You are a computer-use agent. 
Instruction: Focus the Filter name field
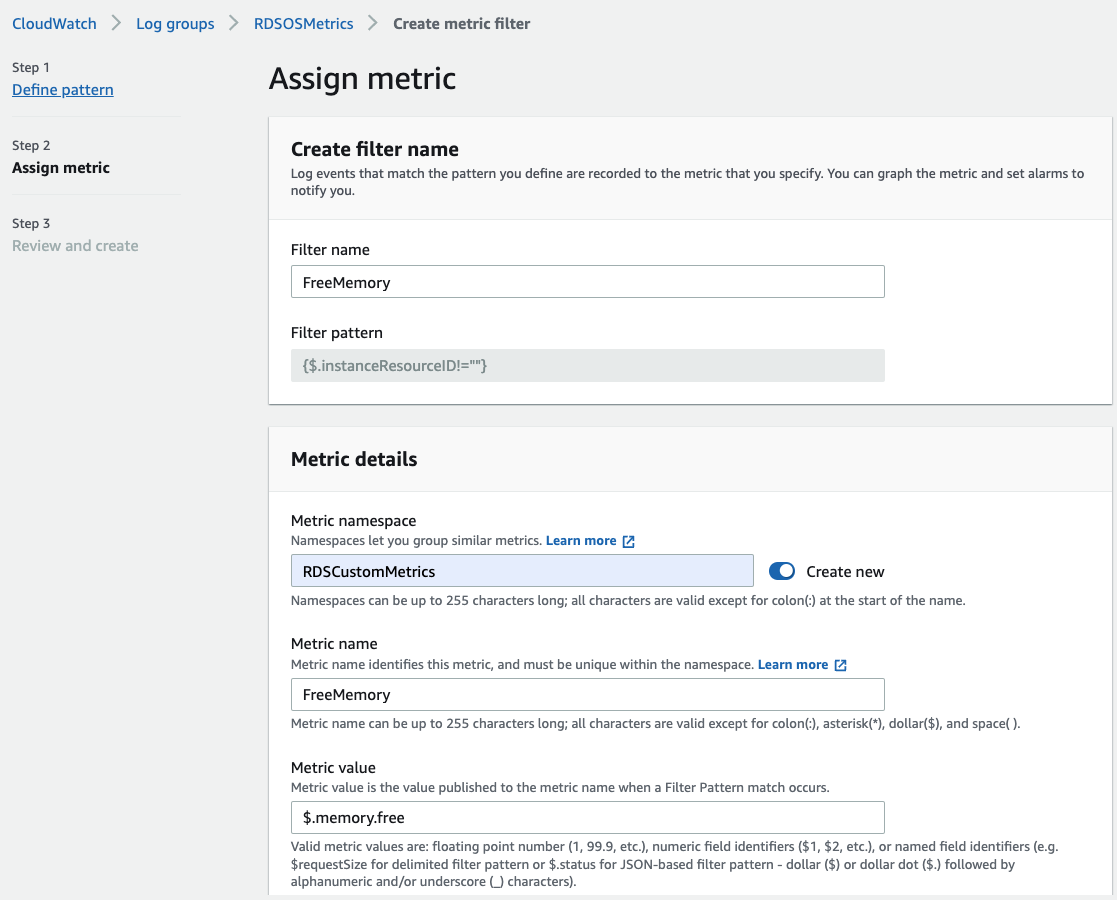pyautogui.click(x=587, y=282)
